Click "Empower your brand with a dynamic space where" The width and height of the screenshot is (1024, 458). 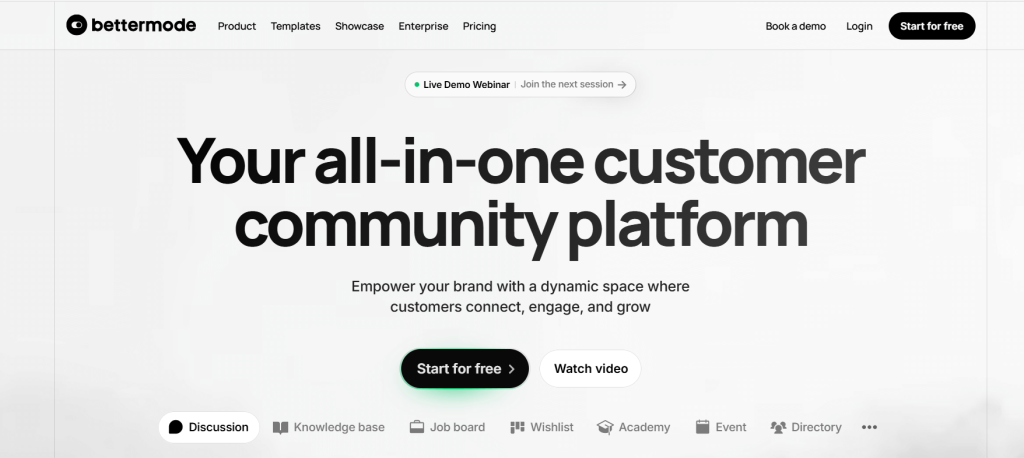click(x=520, y=286)
